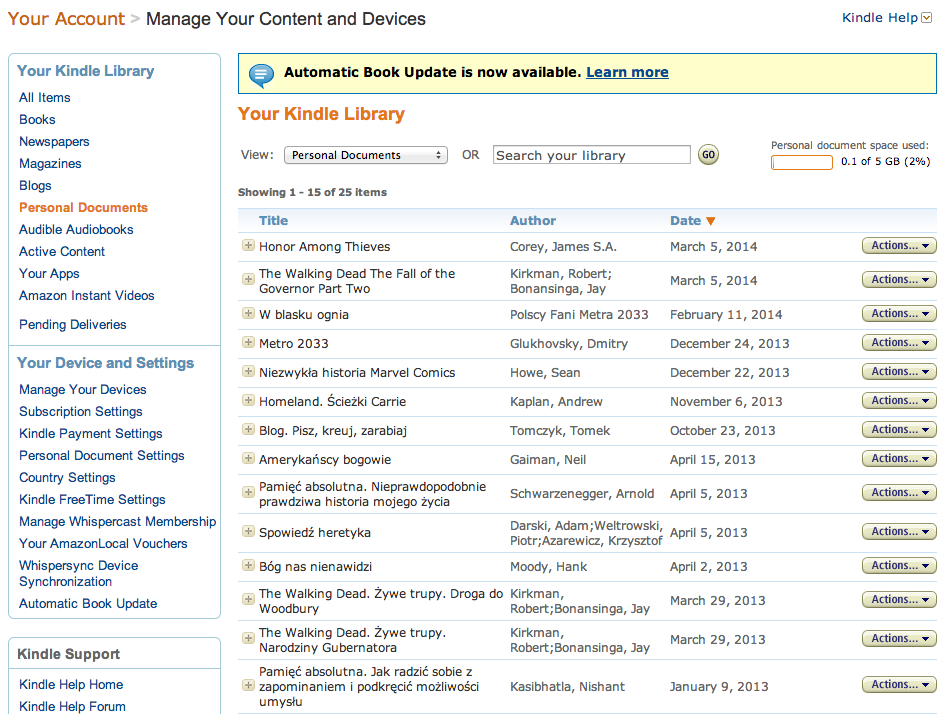This screenshot has height=714, width=942.
Task: Open Manage Whispercast Membership
Action: tap(118, 522)
